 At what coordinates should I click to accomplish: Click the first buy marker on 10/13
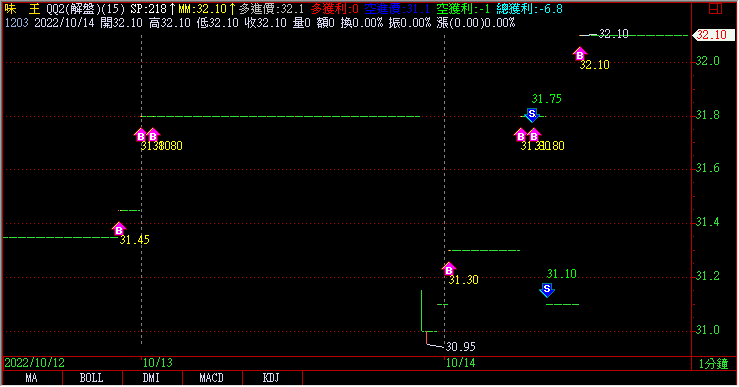tap(140, 135)
